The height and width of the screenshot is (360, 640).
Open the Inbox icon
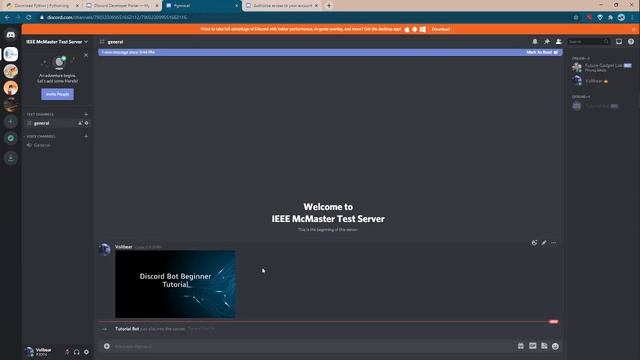[619, 42]
